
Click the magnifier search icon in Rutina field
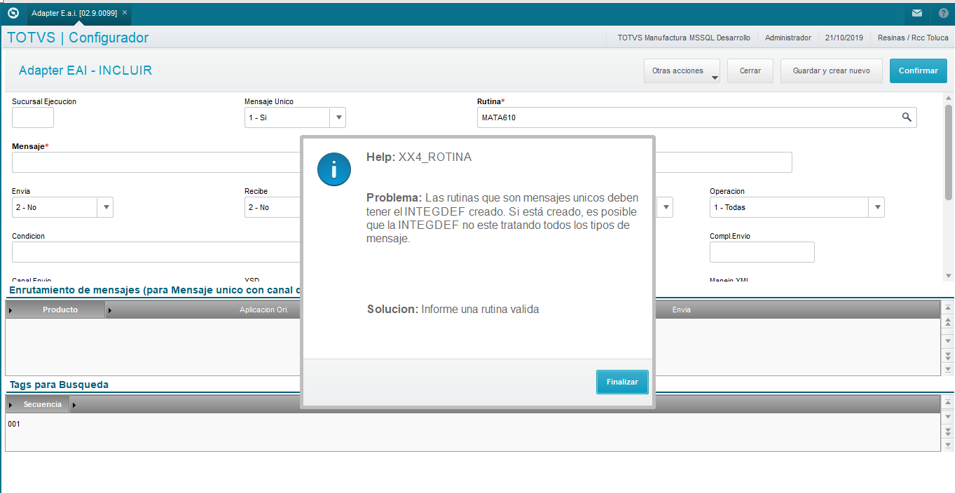pos(906,118)
